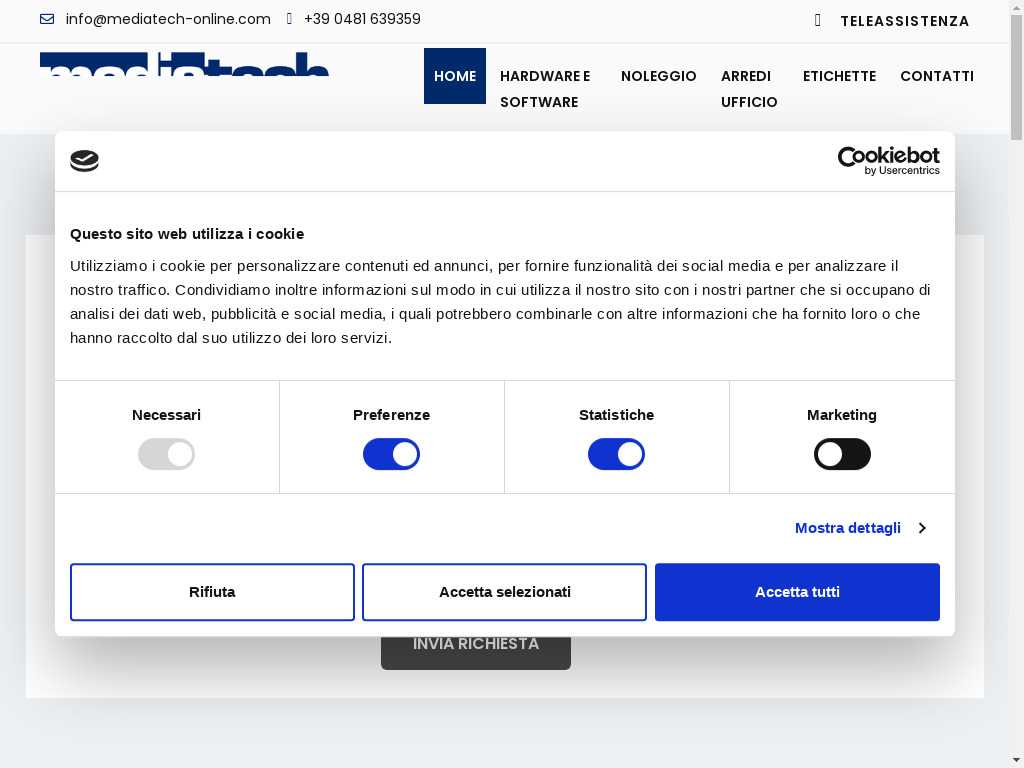
Task: Expand Mostra dettagli chevron arrow
Action: (921, 528)
